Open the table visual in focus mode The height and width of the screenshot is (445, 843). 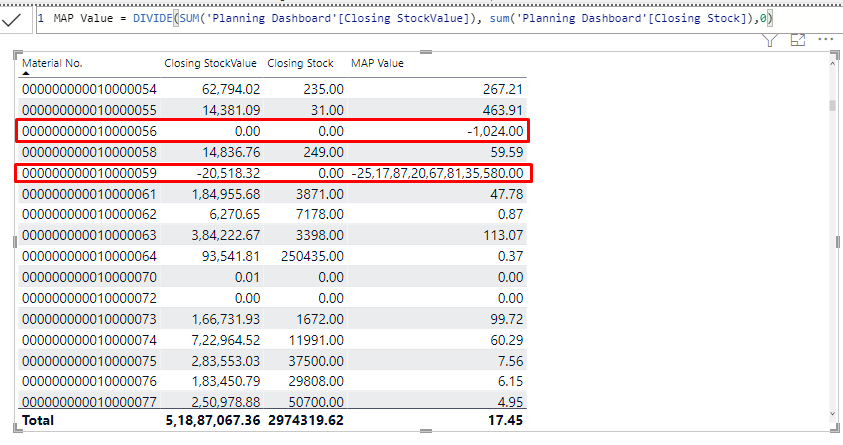tap(798, 40)
